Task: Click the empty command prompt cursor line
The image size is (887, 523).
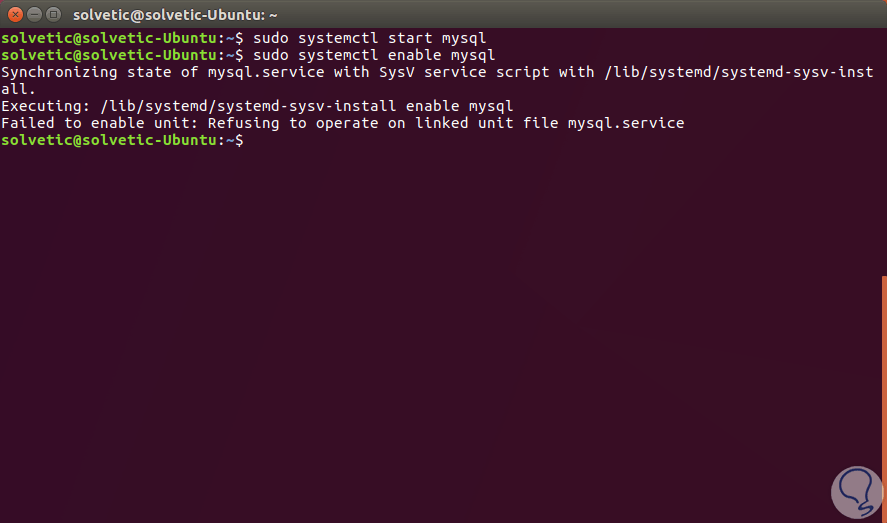Action: click(x=252, y=141)
